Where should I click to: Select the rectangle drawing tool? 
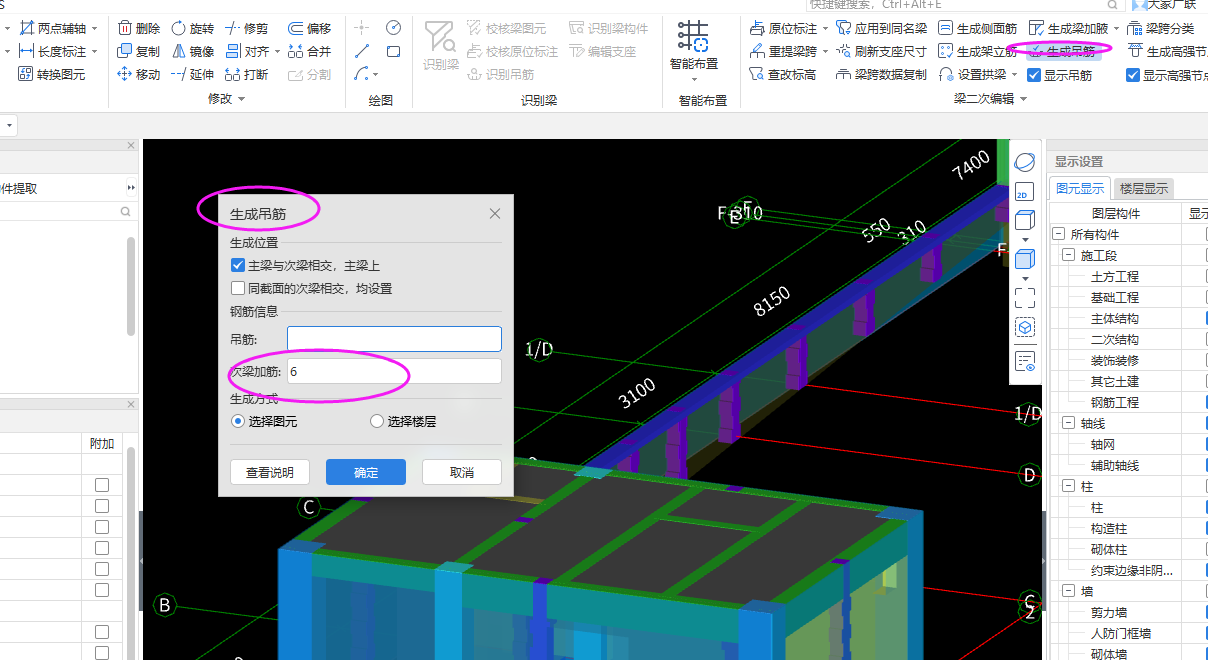393,51
